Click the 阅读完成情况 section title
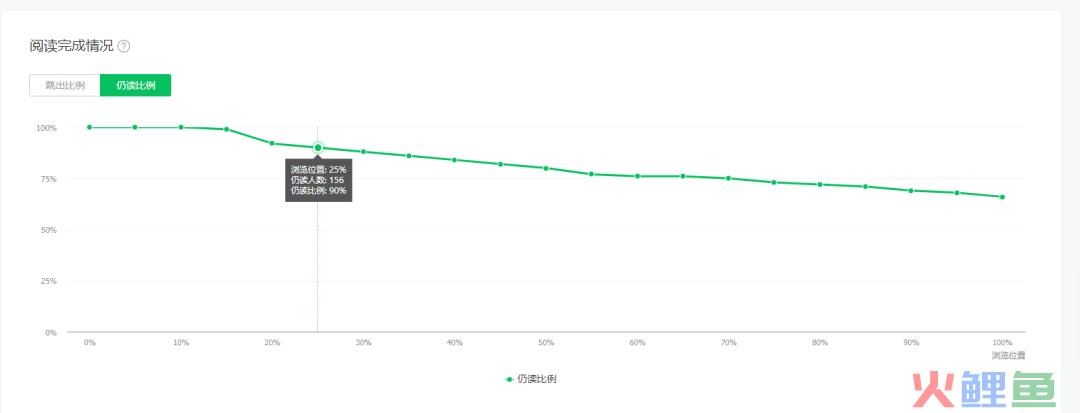Screen dimensions: 1080x413 [x=72, y=47]
